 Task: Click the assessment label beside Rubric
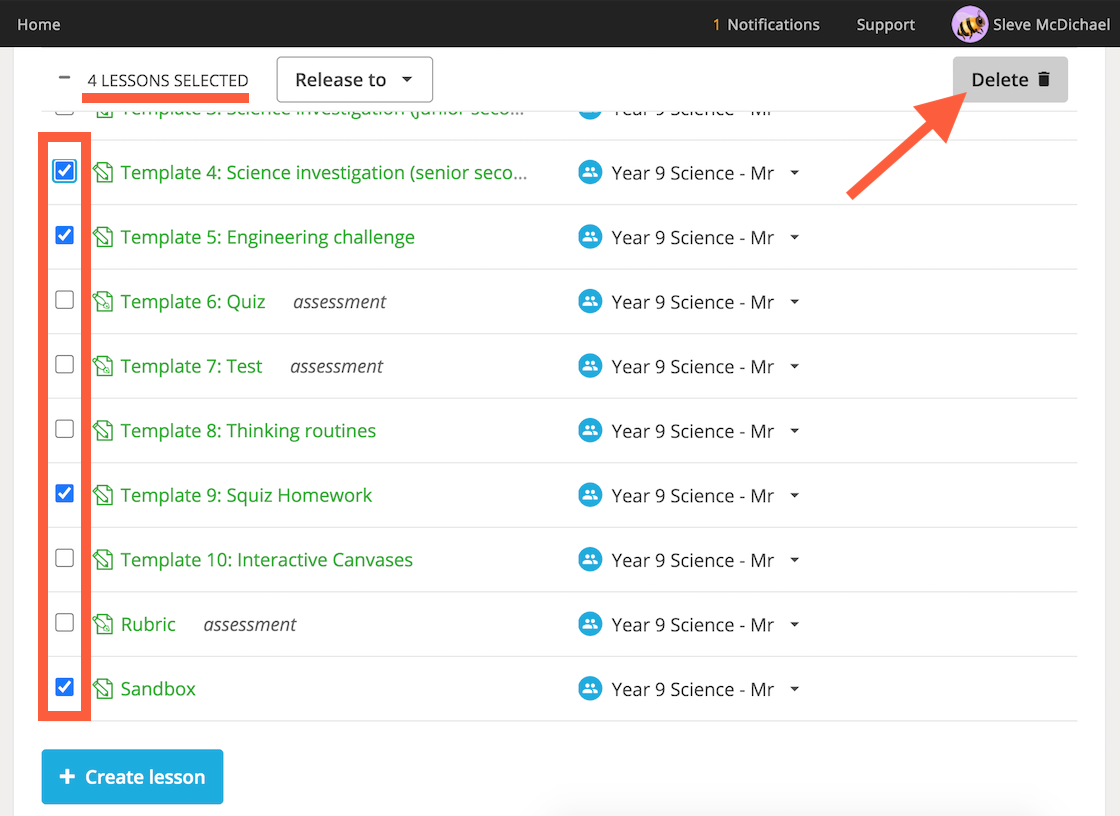(250, 625)
